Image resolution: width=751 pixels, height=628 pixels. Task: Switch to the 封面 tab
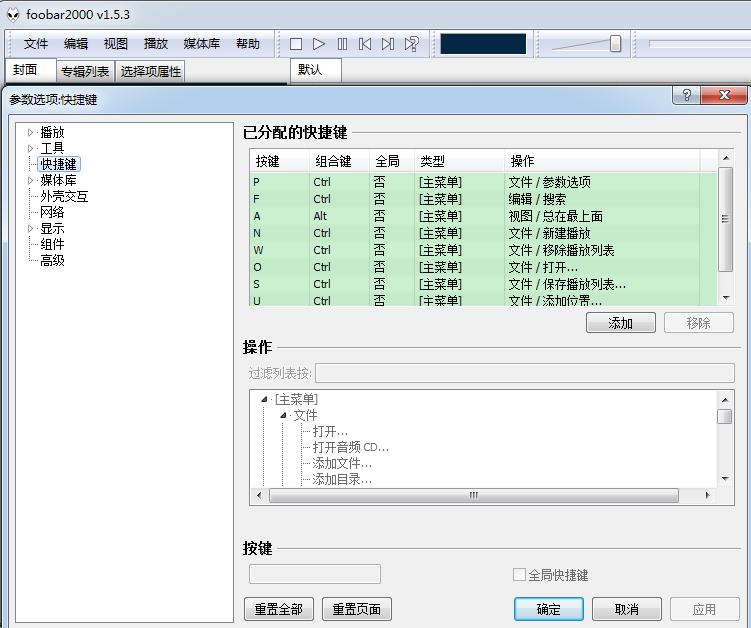click(x=31, y=70)
